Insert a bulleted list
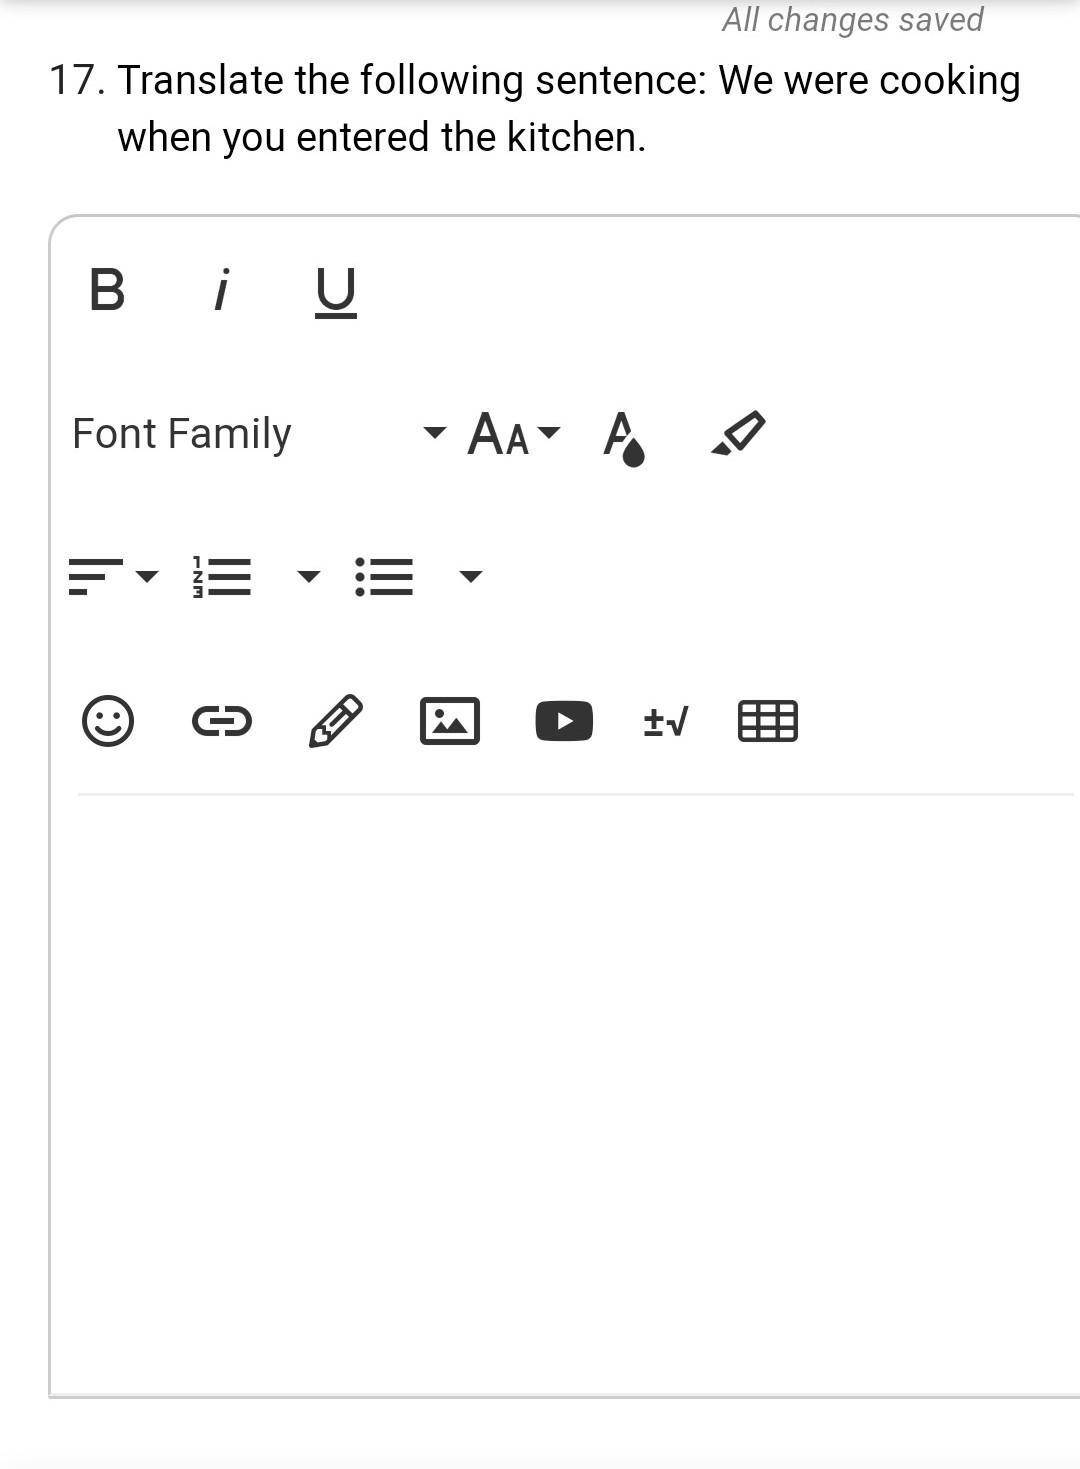1080x1469 pixels. (x=384, y=576)
